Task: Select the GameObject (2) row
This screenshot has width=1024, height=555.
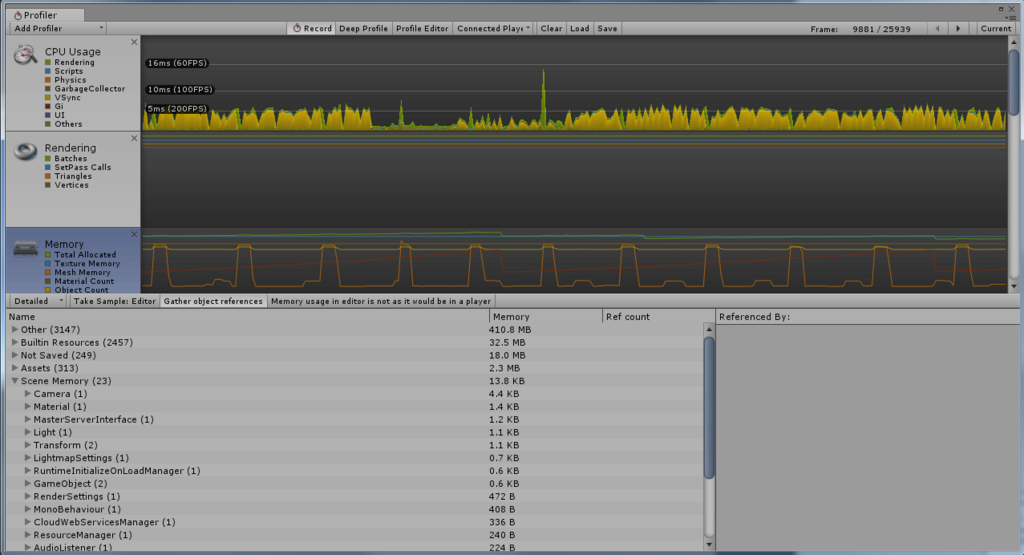Action: [356, 484]
